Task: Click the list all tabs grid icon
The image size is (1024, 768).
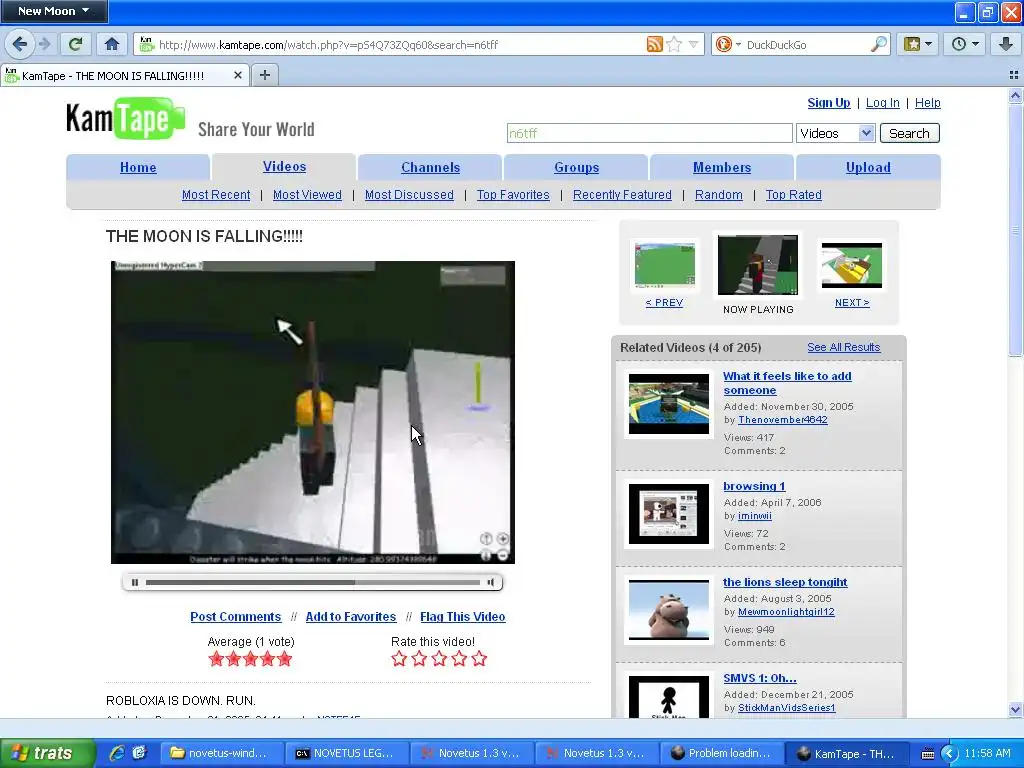Action: click(x=1014, y=75)
